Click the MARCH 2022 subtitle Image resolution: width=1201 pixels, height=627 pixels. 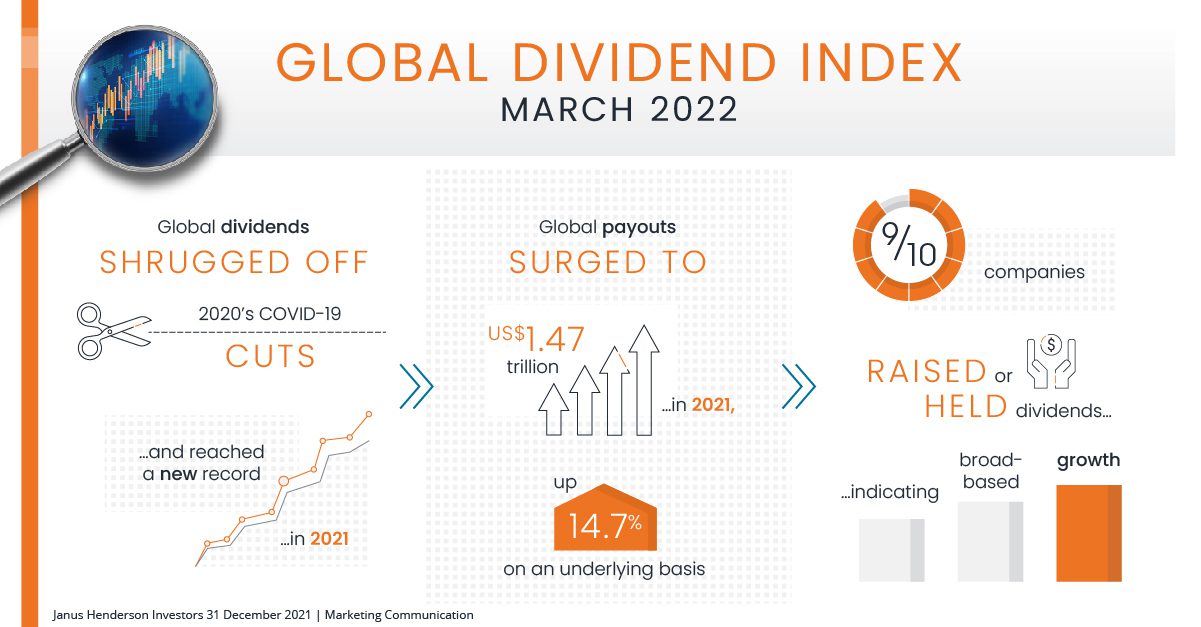pos(619,109)
